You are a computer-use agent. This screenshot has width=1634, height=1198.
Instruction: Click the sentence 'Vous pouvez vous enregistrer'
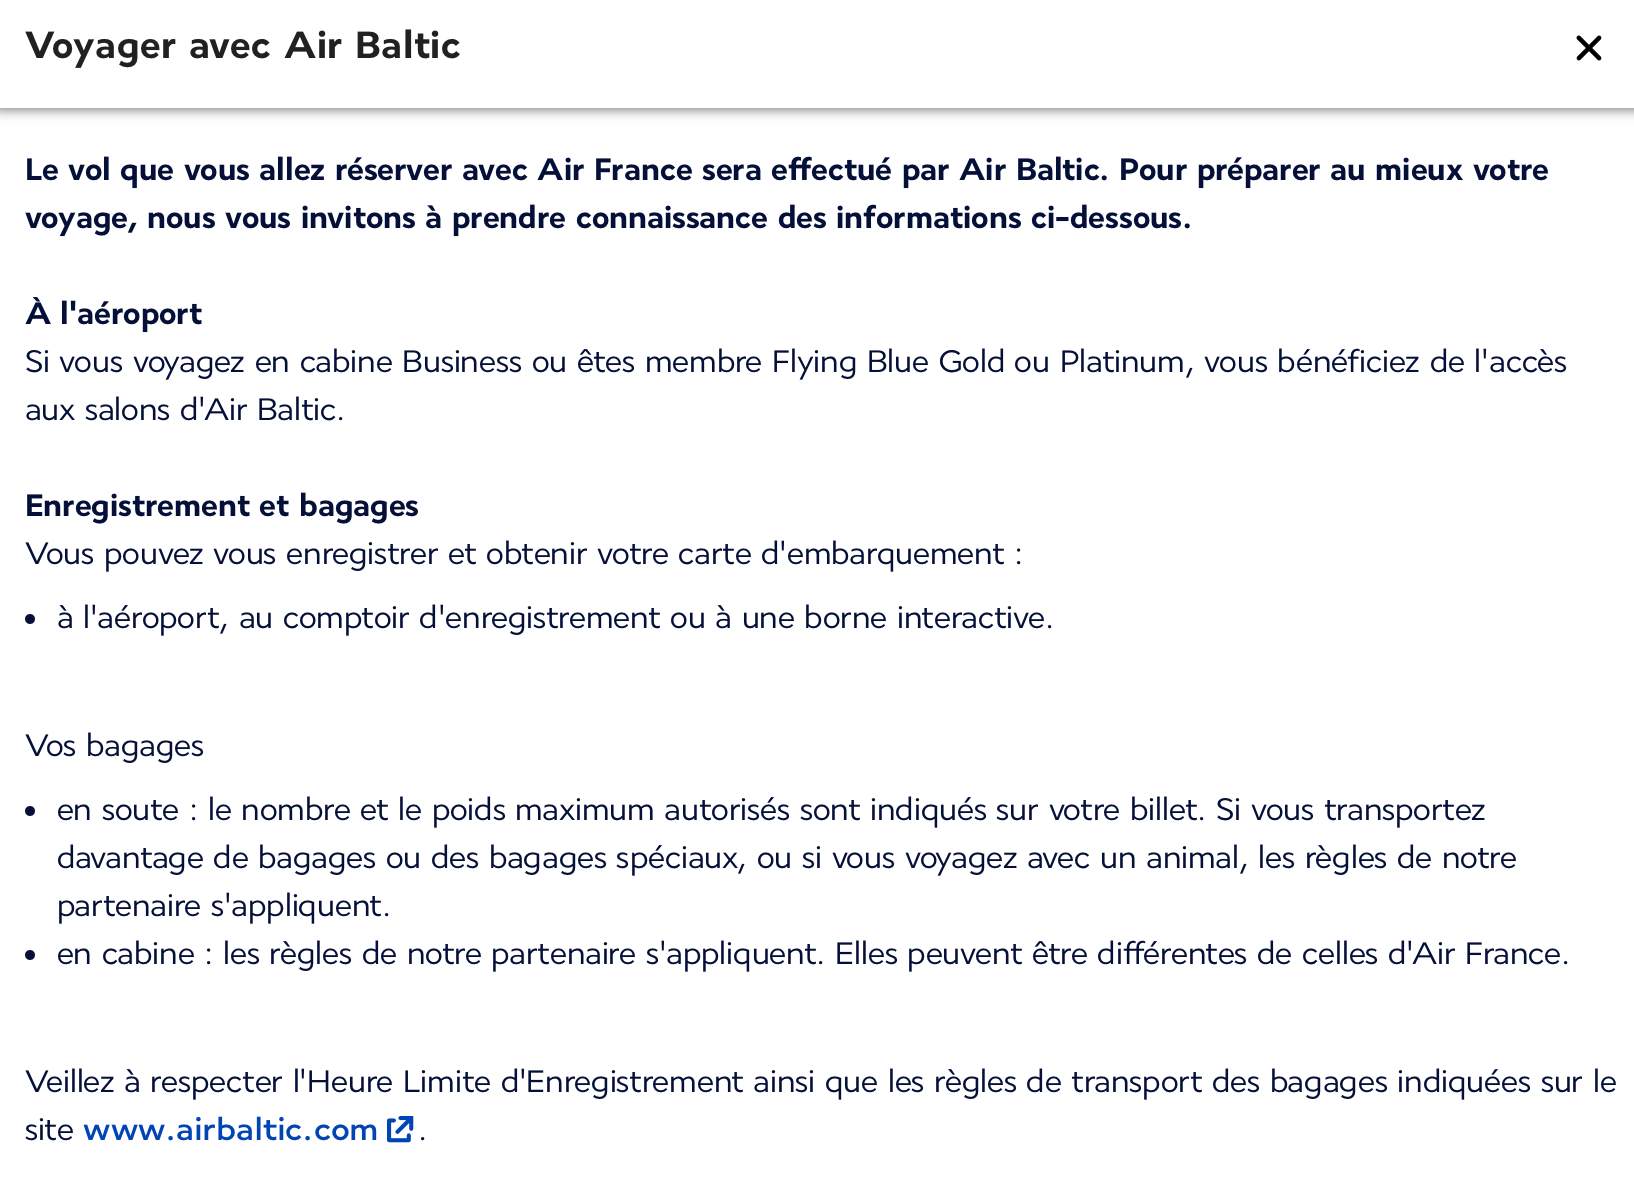tap(524, 554)
